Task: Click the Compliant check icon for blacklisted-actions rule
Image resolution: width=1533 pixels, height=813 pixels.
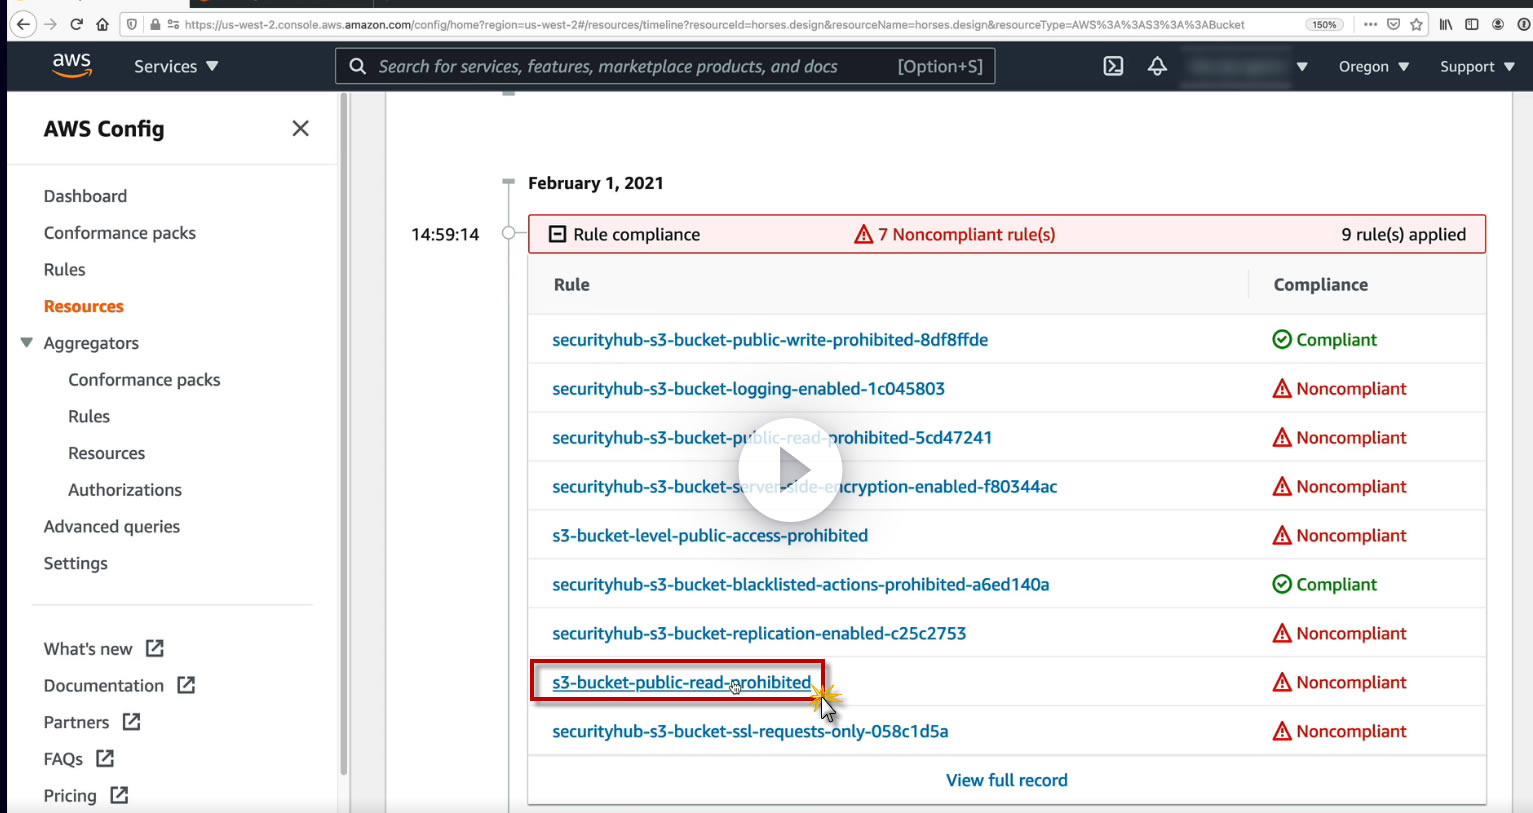Action: pyautogui.click(x=1282, y=584)
